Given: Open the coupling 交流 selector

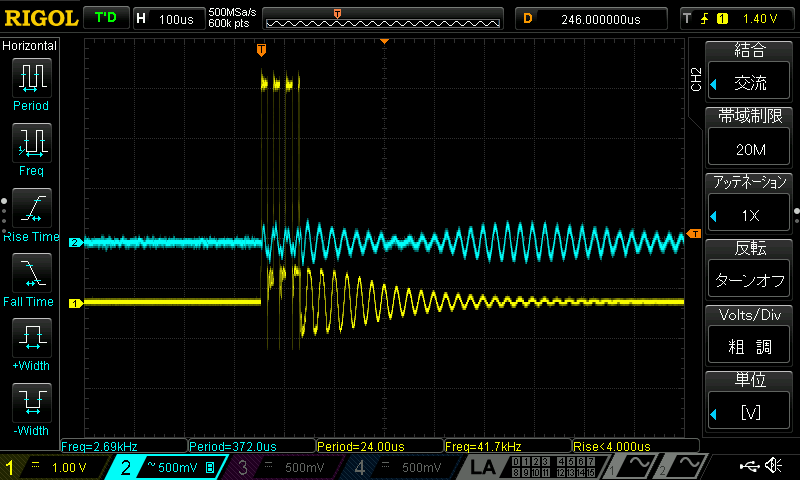Looking at the screenshot, I should point(749,81).
